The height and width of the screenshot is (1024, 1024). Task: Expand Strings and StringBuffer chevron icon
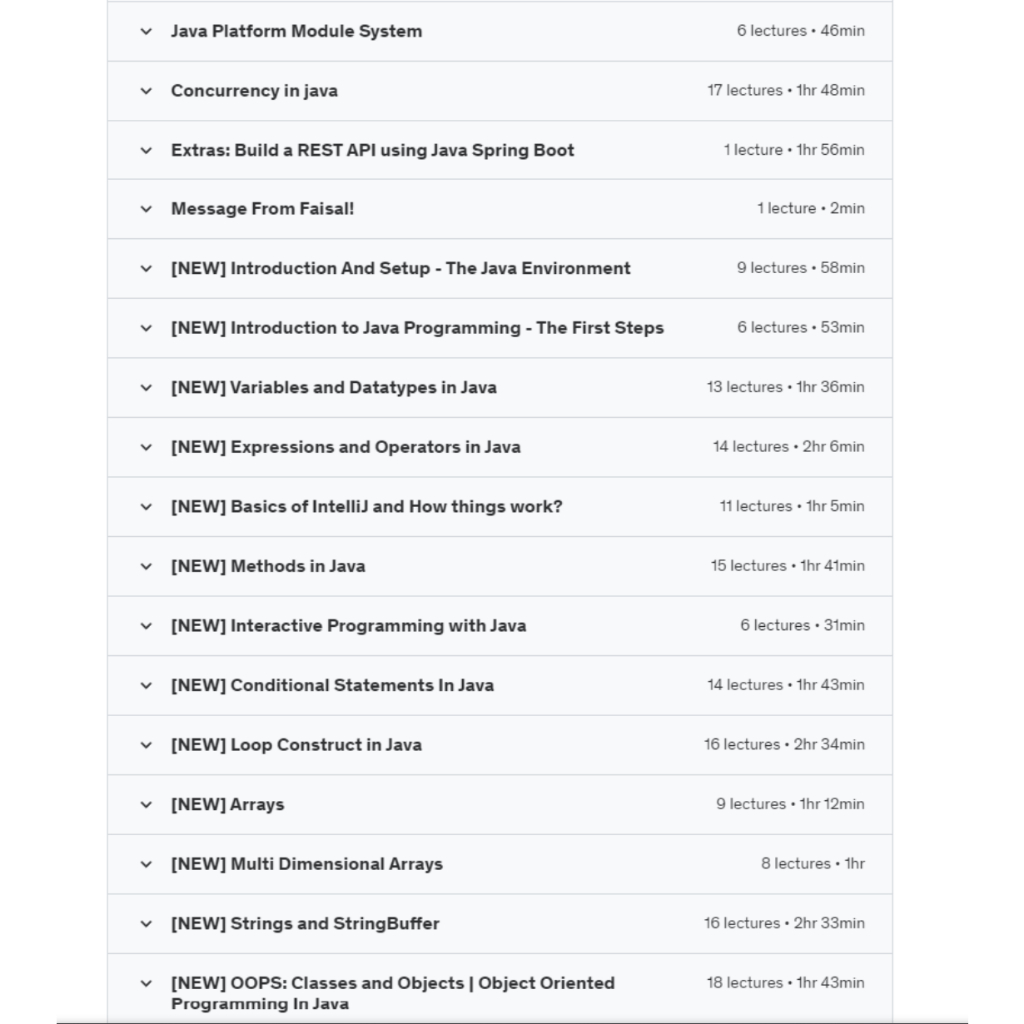[146, 924]
